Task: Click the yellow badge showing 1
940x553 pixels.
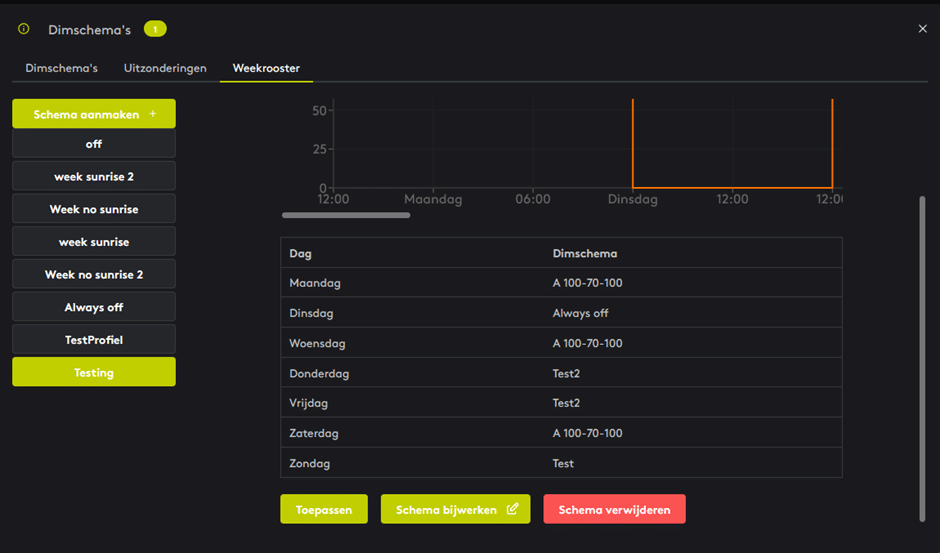Action: [x=155, y=29]
